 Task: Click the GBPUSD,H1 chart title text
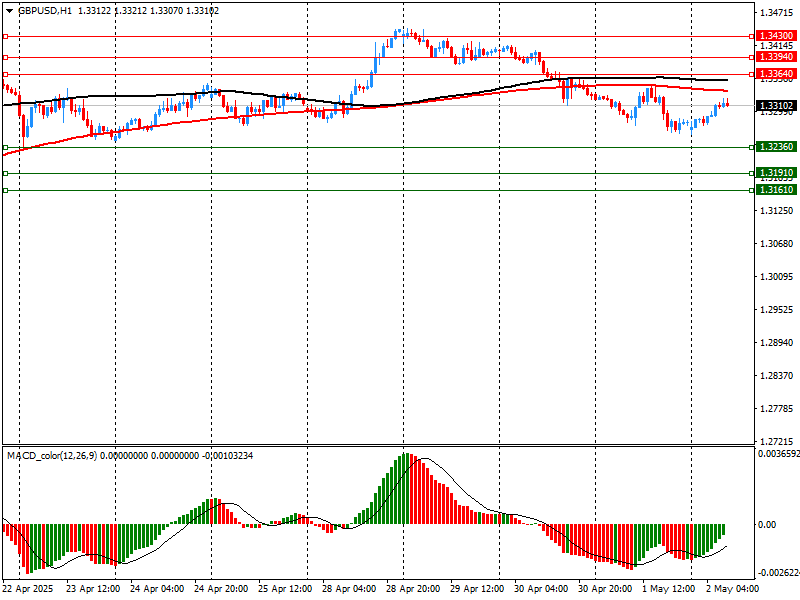(x=45, y=10)
